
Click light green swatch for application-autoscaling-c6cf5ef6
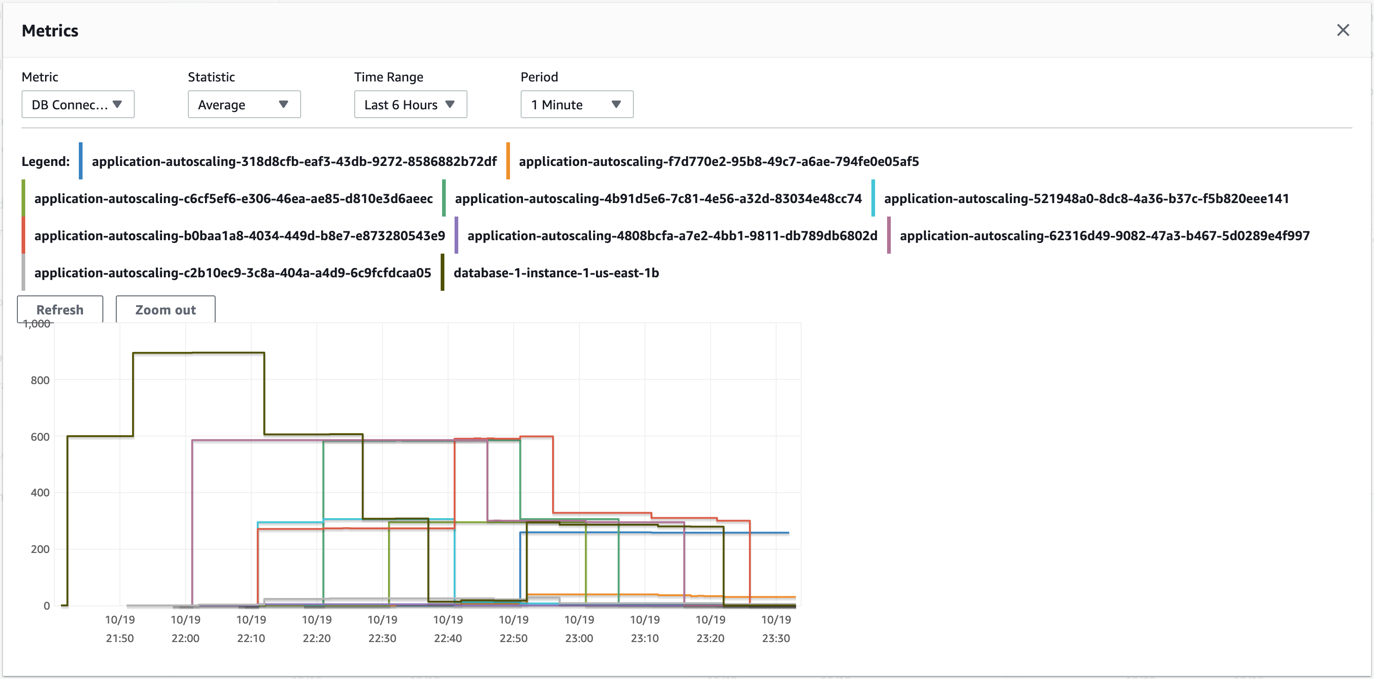click(x=23, y=198)
